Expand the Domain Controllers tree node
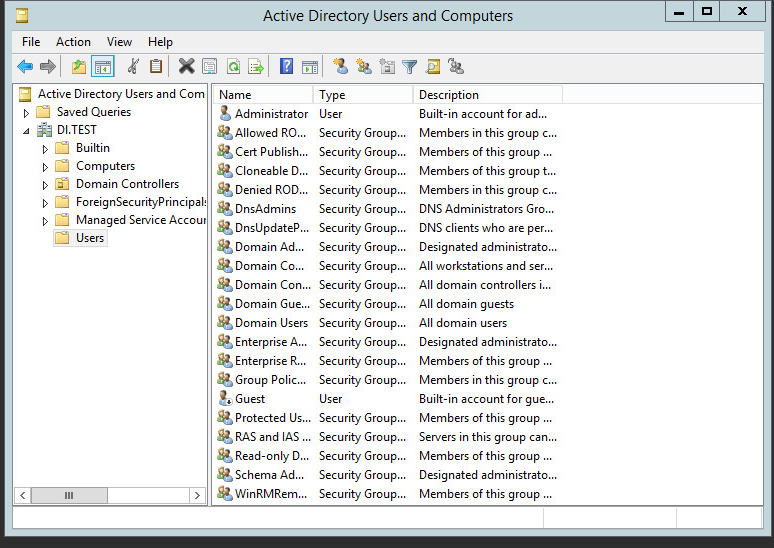This screenshot has width=774, height=548. click(45, 185)
